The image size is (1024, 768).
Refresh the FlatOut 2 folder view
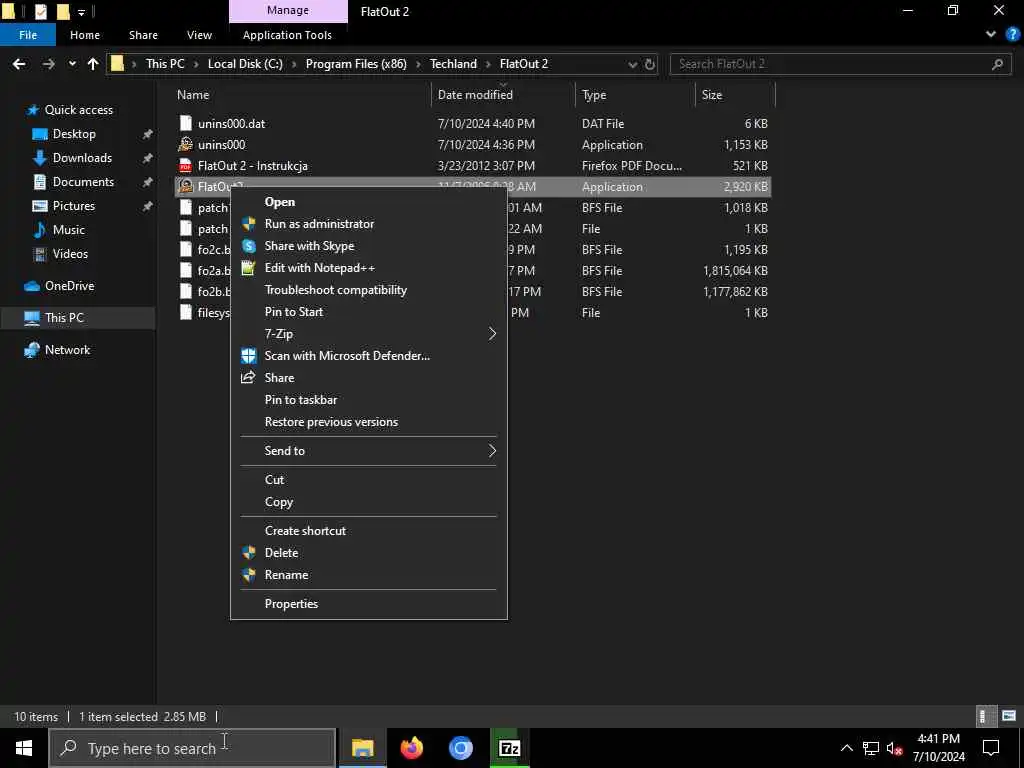650,64
